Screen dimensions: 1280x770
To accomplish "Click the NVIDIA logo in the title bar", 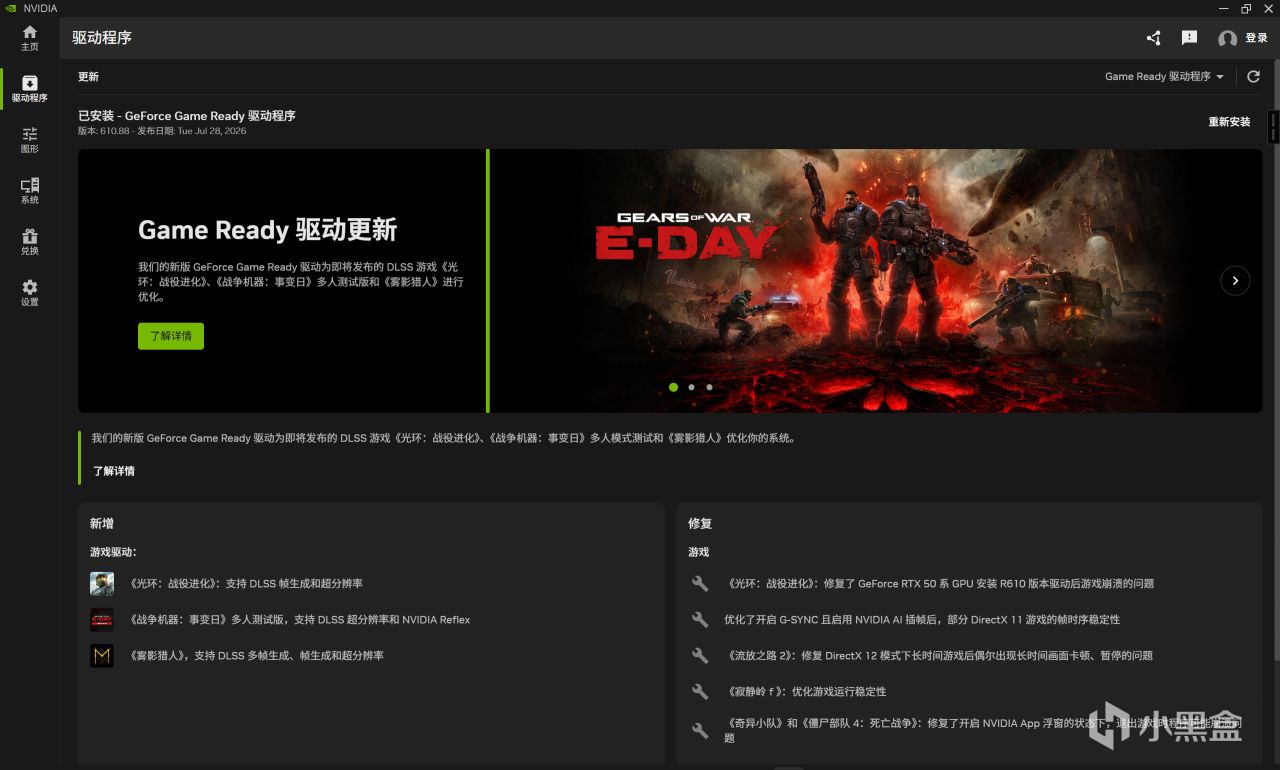I will tap(9, 8).
